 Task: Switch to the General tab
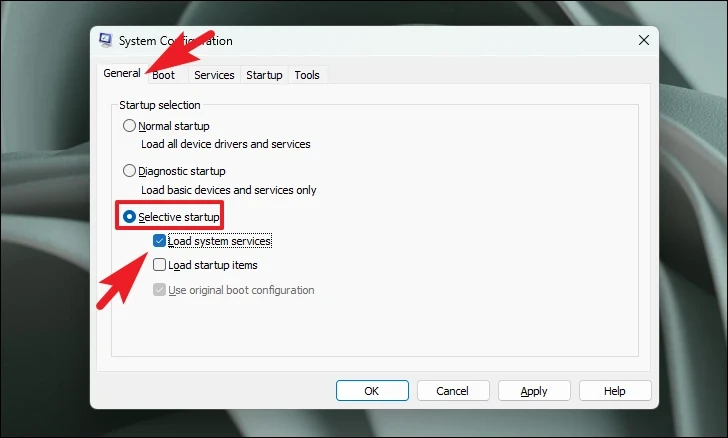pyautogui.click(x=122, y=73)
